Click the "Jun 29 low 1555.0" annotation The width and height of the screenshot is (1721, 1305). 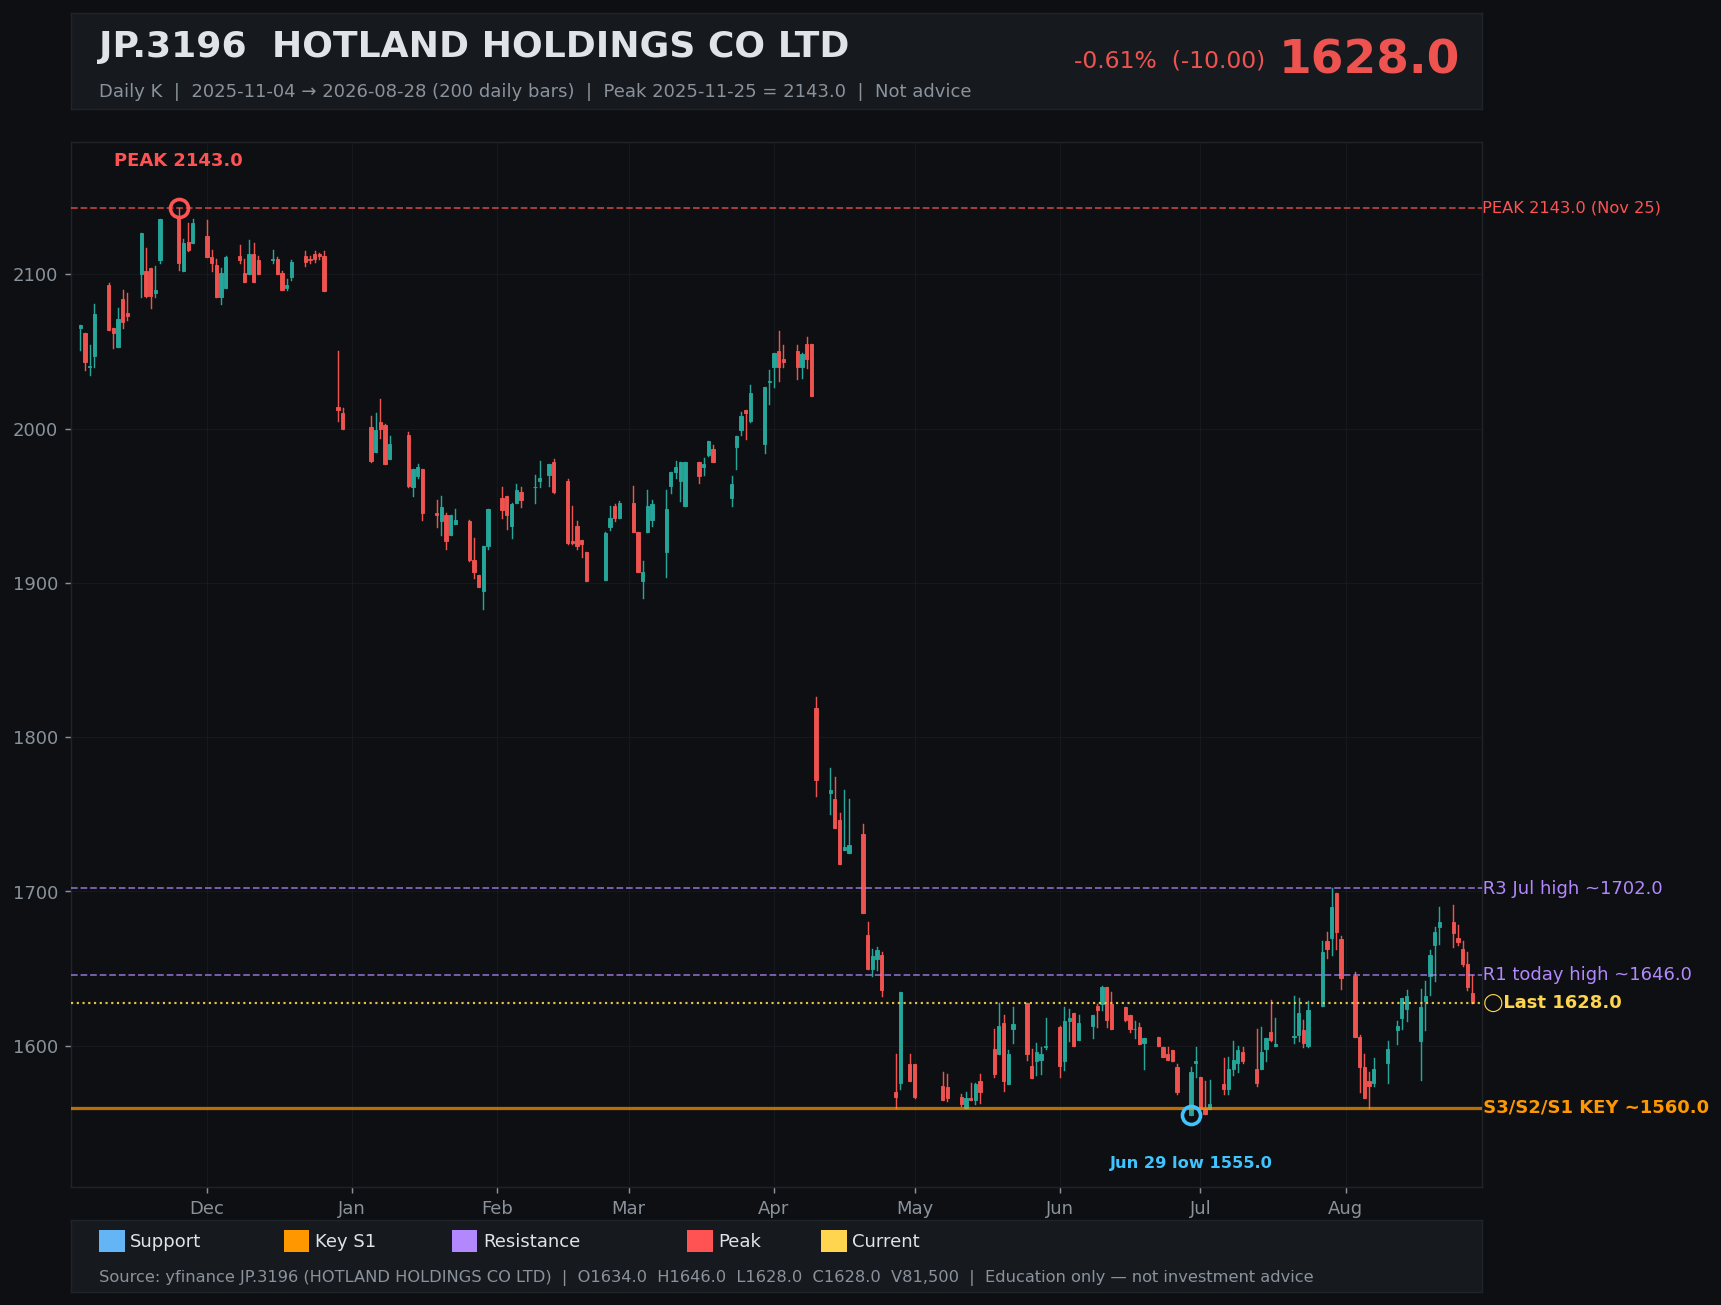1191,1163
